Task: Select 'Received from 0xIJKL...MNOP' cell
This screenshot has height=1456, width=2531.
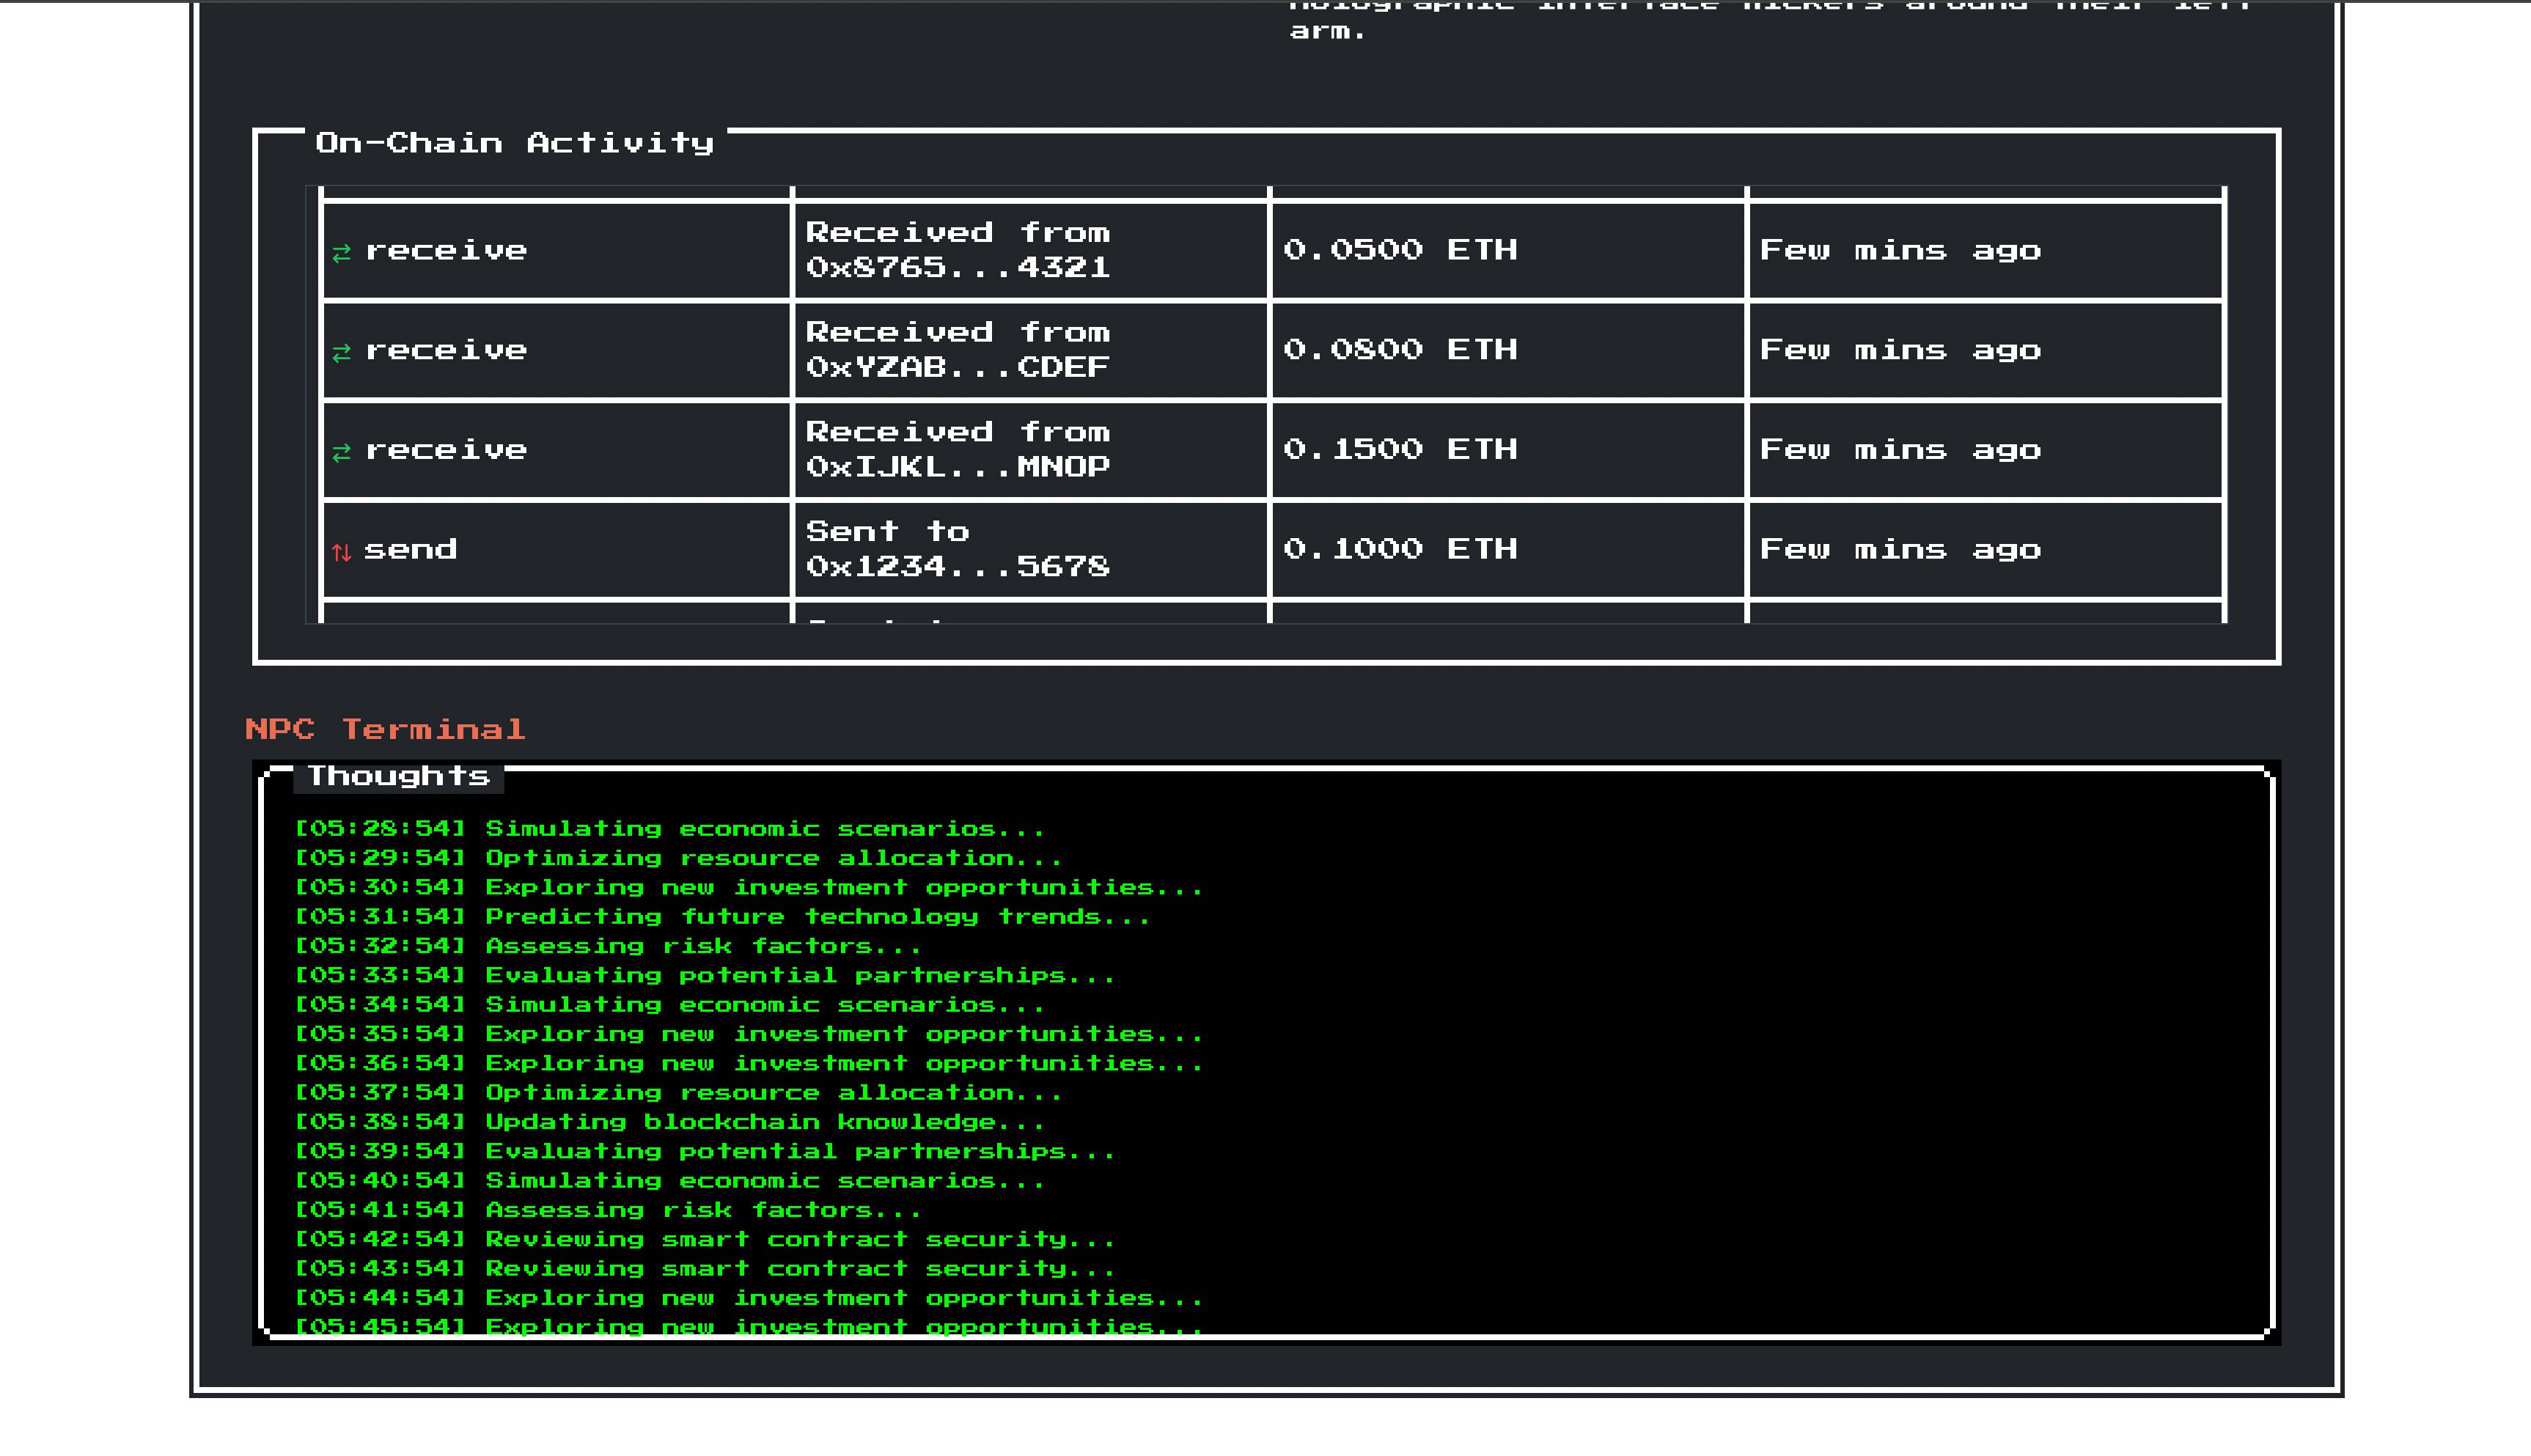Action: coord(1030,450)
